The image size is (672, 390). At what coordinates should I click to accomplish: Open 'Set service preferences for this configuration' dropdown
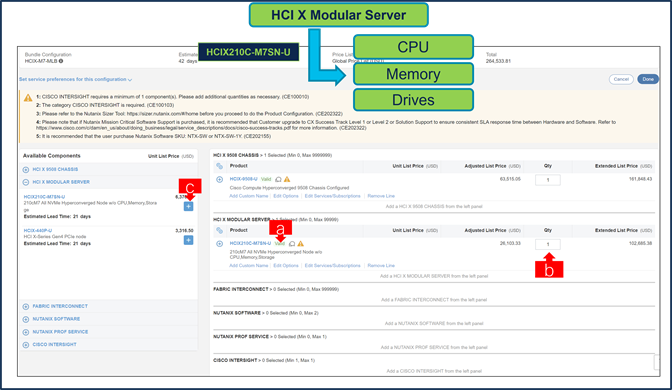(75, 79)
